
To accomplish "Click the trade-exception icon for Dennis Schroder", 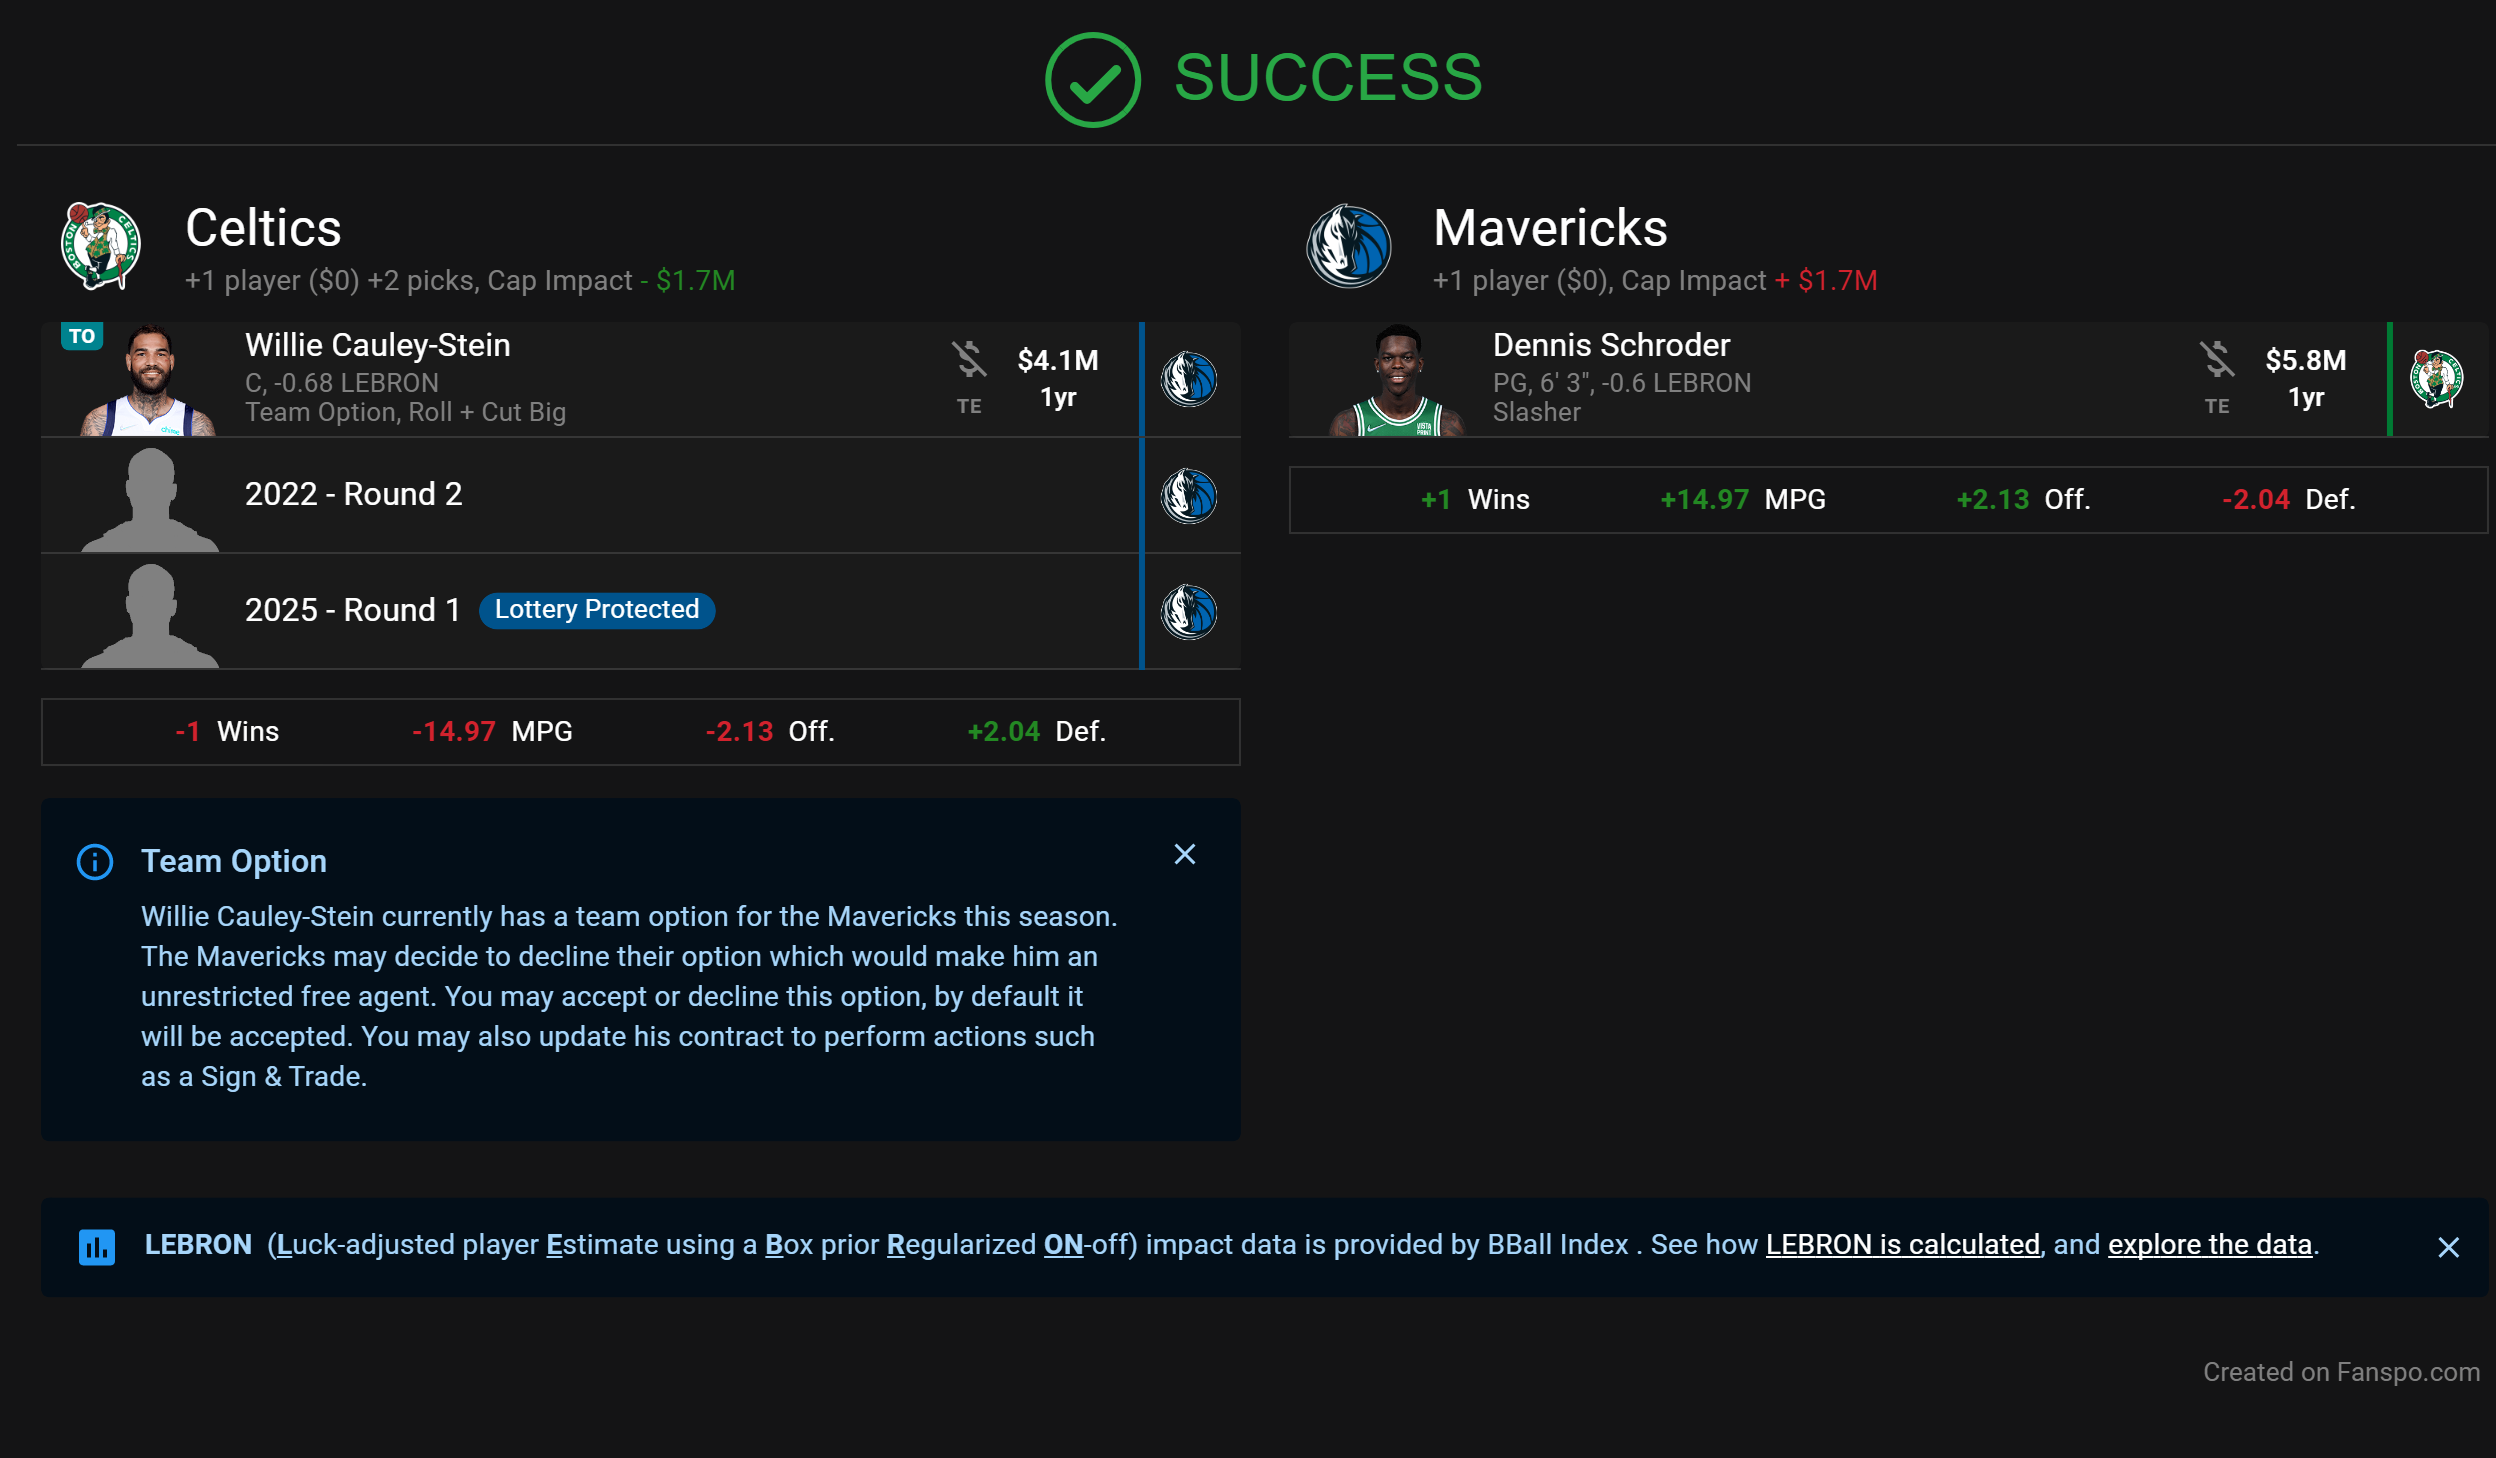I will [2216, 359].
